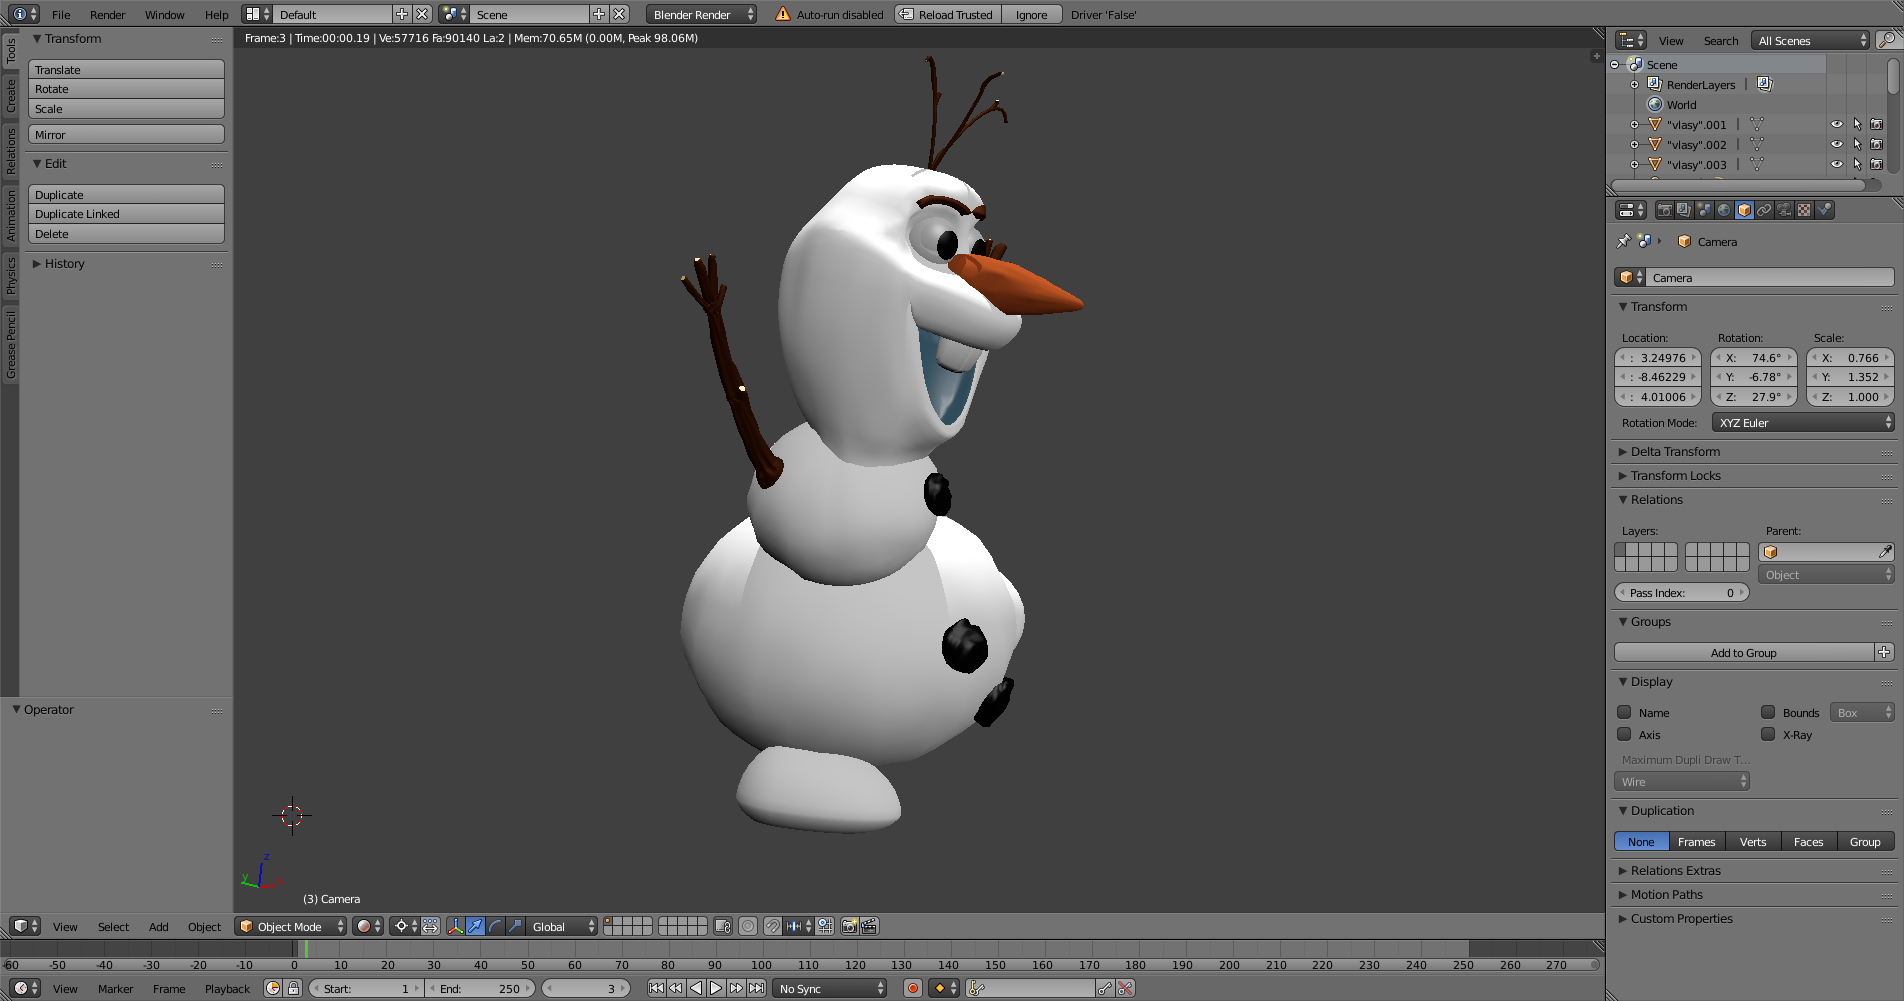The width and height of the screenshot is (1904, 1001).
Task: Hide the "vlasy".001 object with eye toggle
Action: click(x=1836, y=124)
